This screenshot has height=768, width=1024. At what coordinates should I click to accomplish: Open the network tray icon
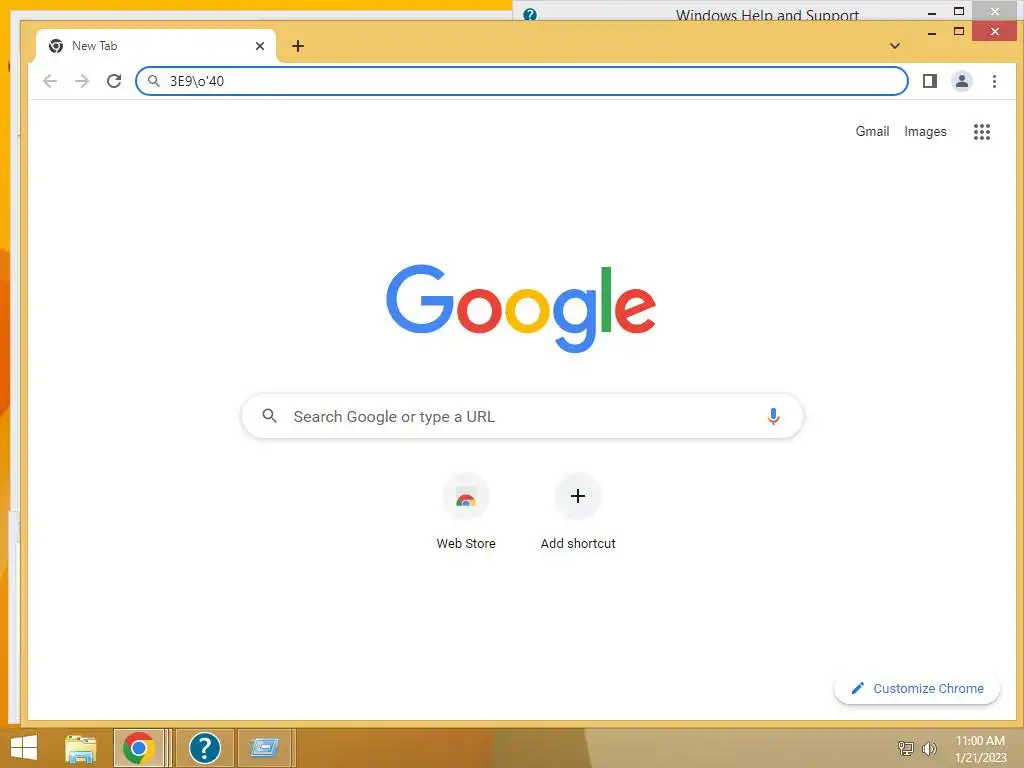tap(905, 748)
